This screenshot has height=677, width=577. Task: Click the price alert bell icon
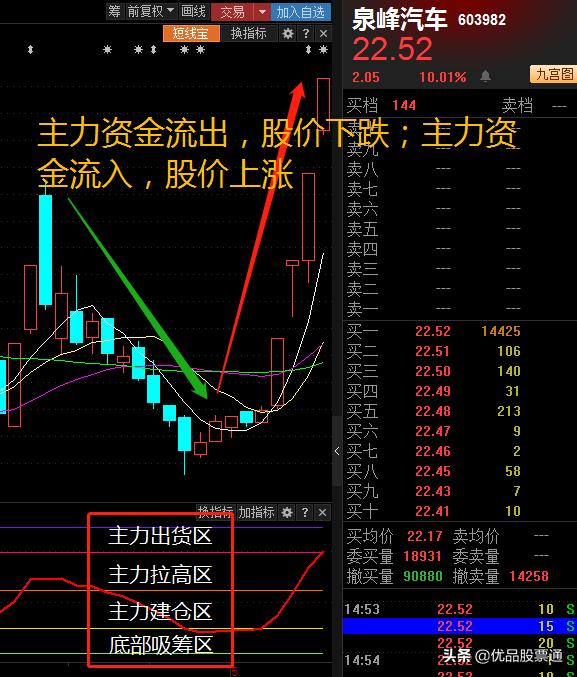point(485,76)
